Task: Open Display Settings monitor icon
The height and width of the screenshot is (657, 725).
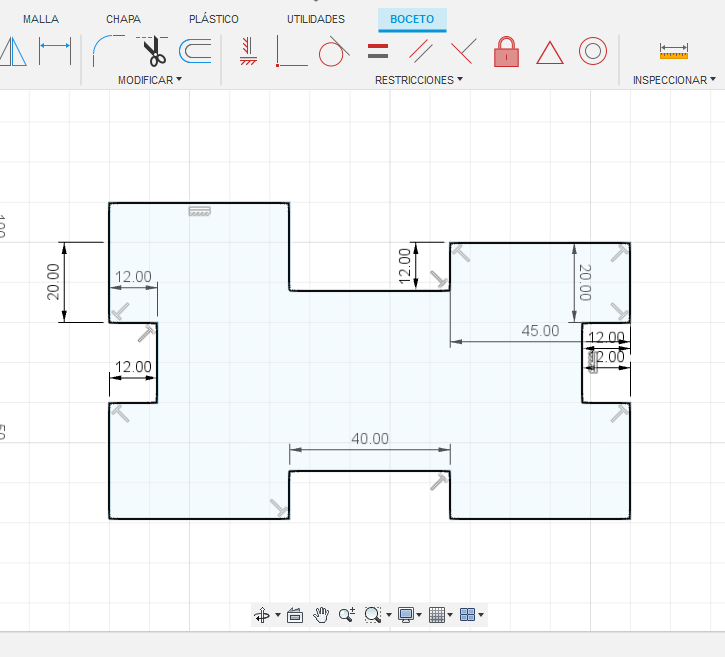Action: click(x=406, y=615)
